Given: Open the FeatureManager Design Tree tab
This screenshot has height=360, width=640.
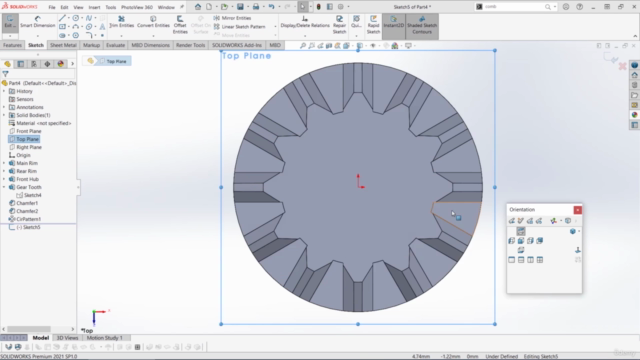Looking at the screenshot, I should [x=7, y=64].
